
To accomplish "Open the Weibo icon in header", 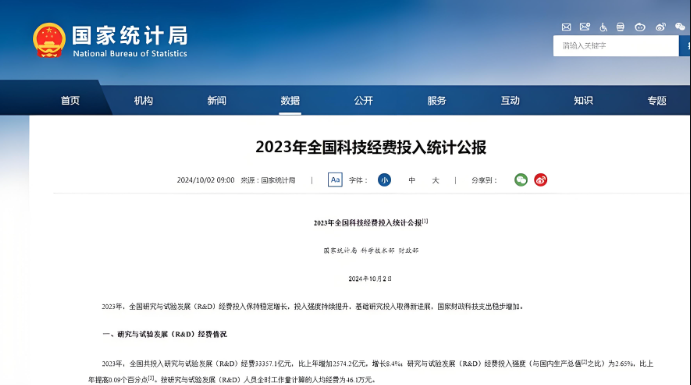I will point(660,27).
